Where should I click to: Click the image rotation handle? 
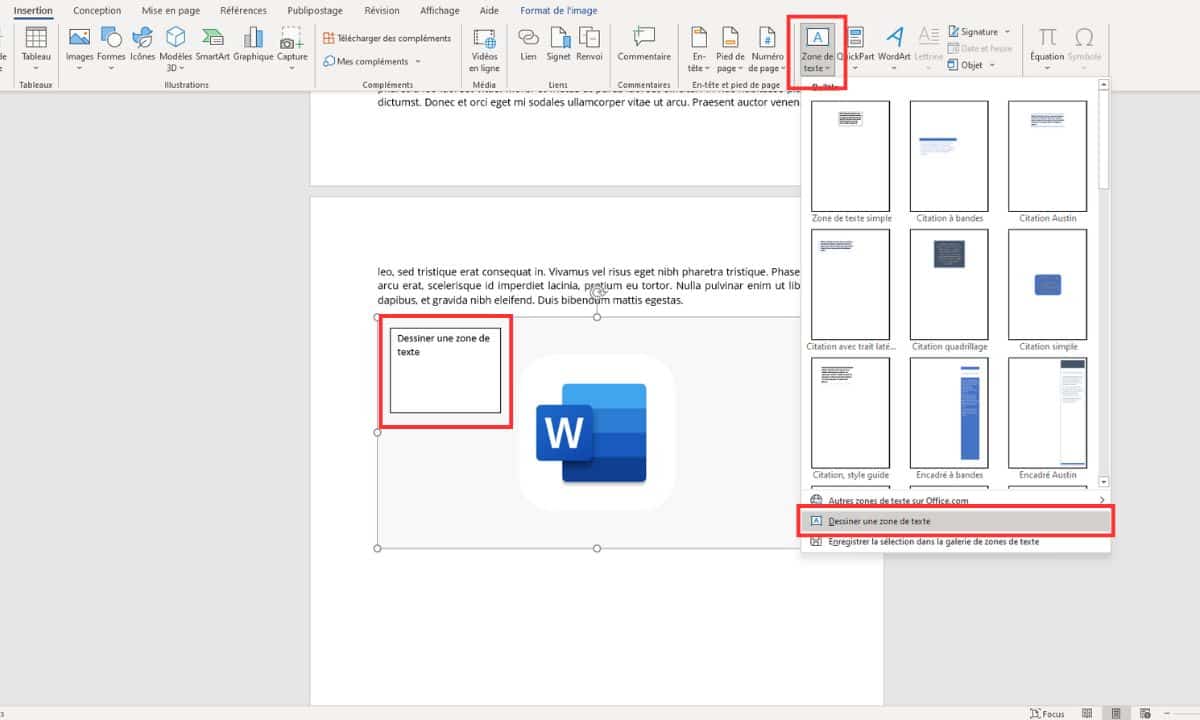tap(598, 293)
